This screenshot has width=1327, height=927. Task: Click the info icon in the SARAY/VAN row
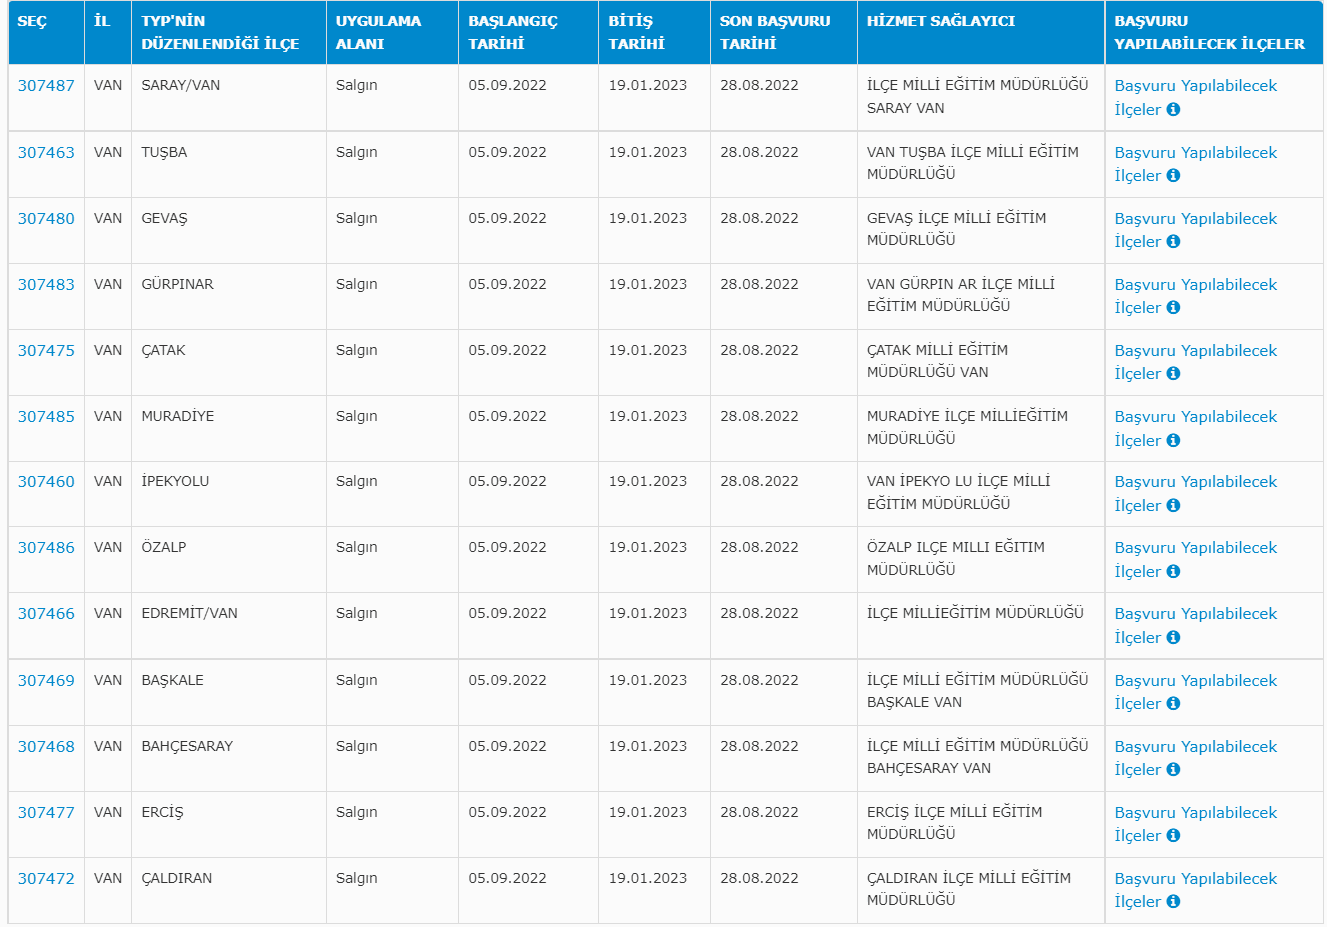coord(1173,110)
